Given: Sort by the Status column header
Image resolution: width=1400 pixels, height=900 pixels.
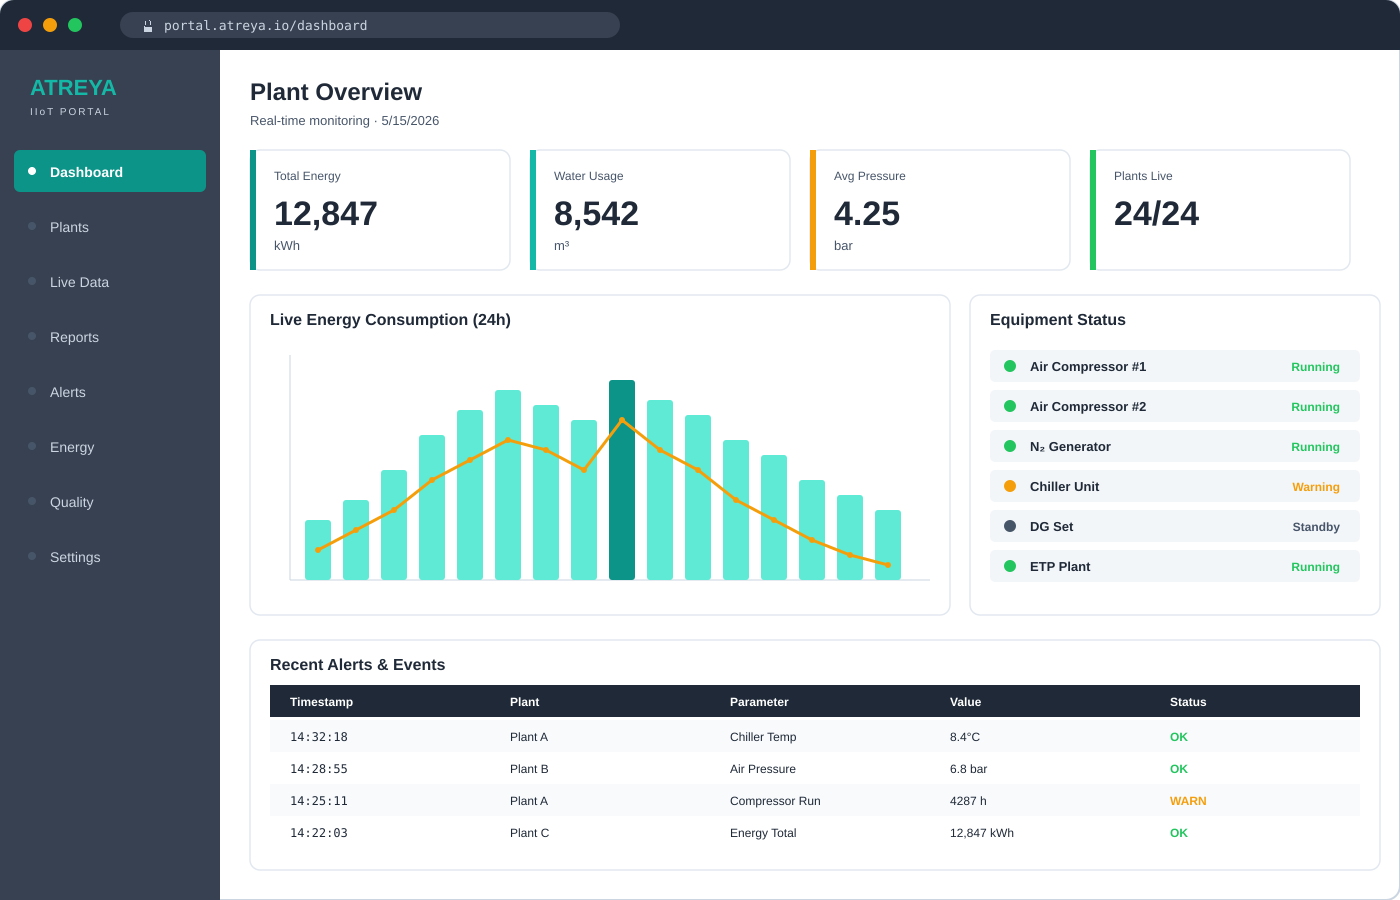Looking at the screenshot, I should (x=1188, y=702).
